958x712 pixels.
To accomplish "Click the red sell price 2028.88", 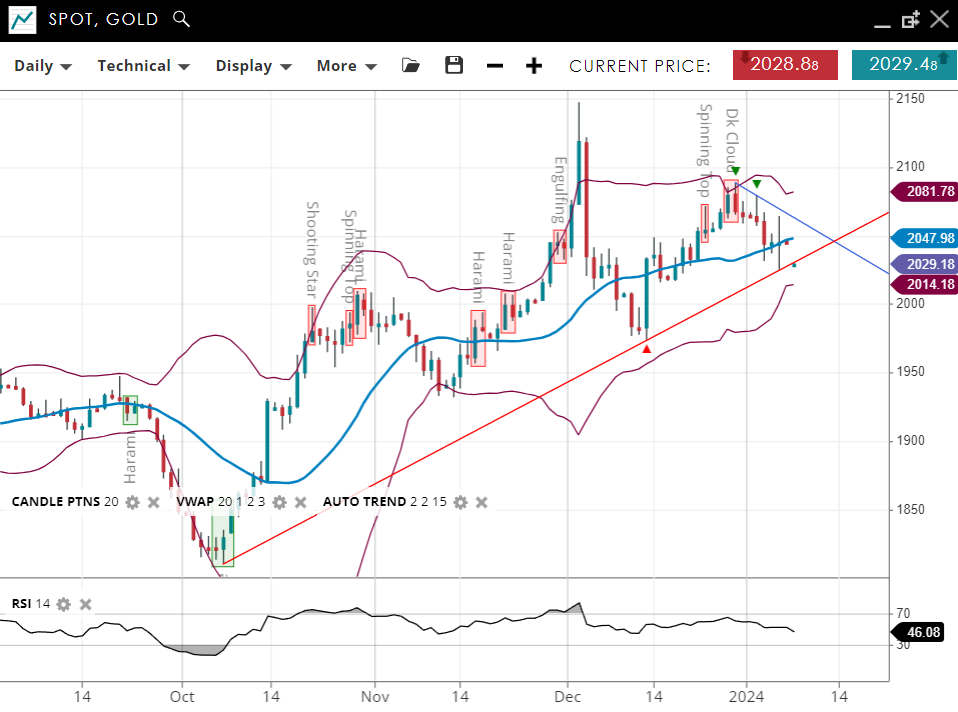I will tap(786, 65).
